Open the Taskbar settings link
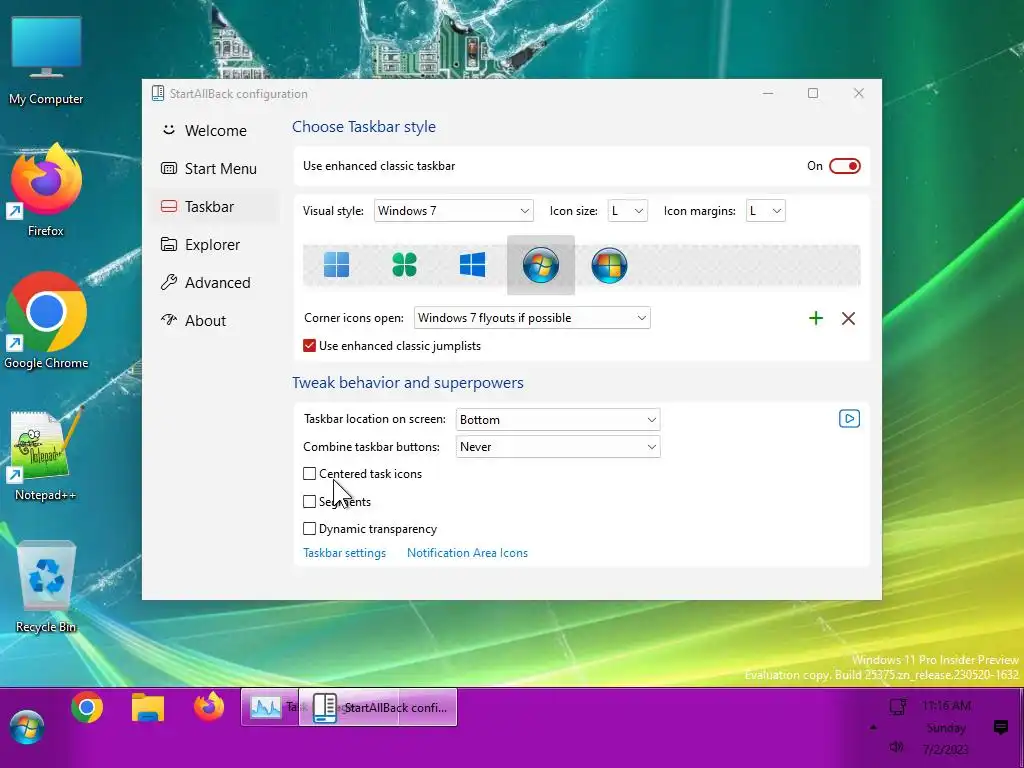Image resolution: width=1024 pixels, height=768 pixels. click(x=344, y=552)
